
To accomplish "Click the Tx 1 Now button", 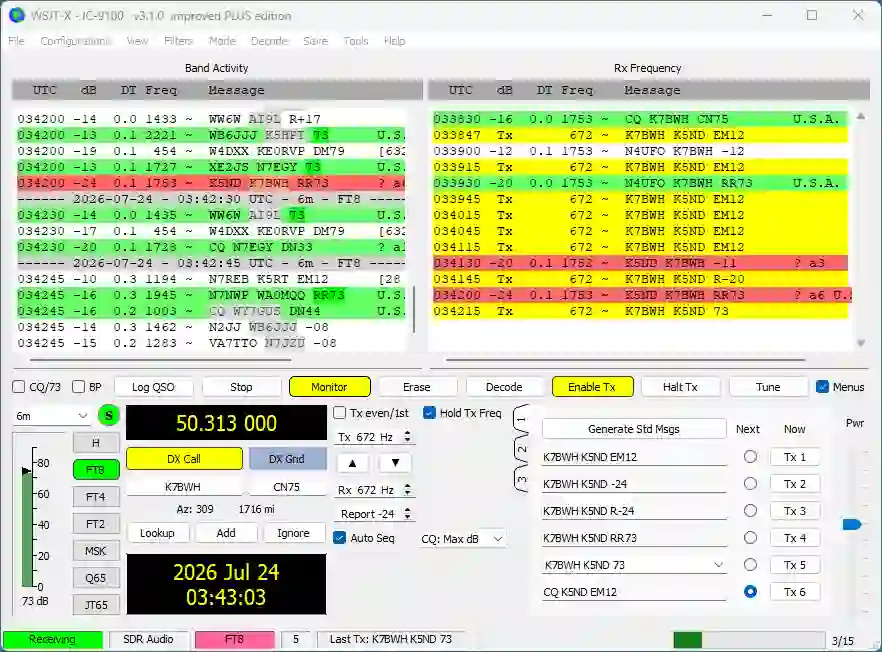I will [x=795, y=457].
